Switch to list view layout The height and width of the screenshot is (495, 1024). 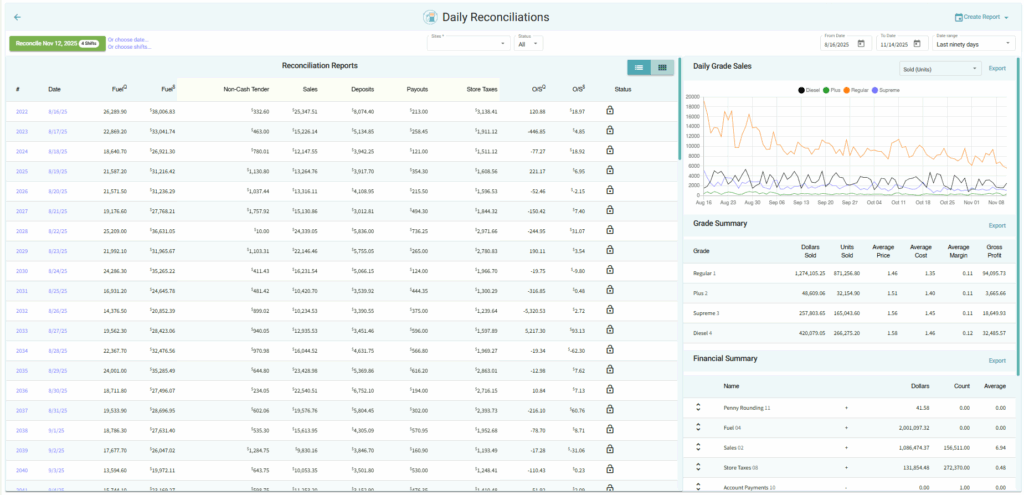point(637,67)
